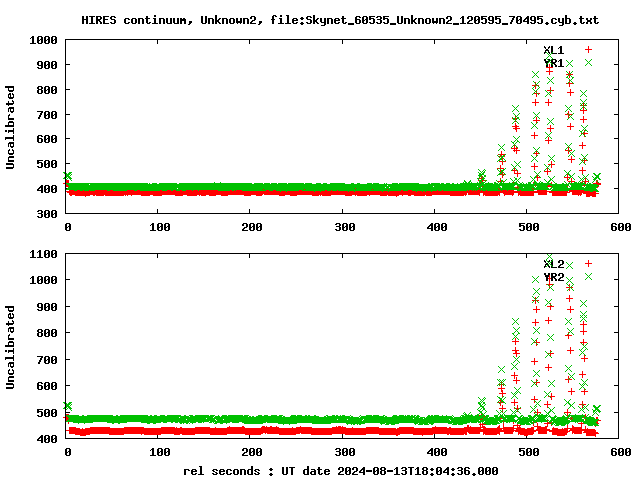Click the 700 y-tick in the XL1/YR1 plot

coord(47,115)
